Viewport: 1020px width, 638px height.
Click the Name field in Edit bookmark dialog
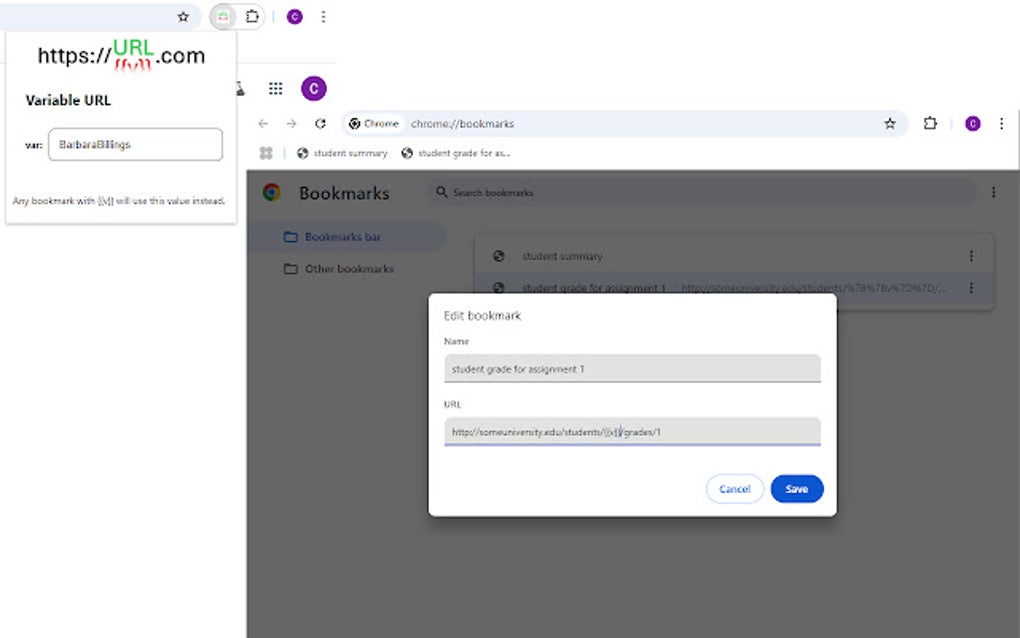(x=632, y=369)
